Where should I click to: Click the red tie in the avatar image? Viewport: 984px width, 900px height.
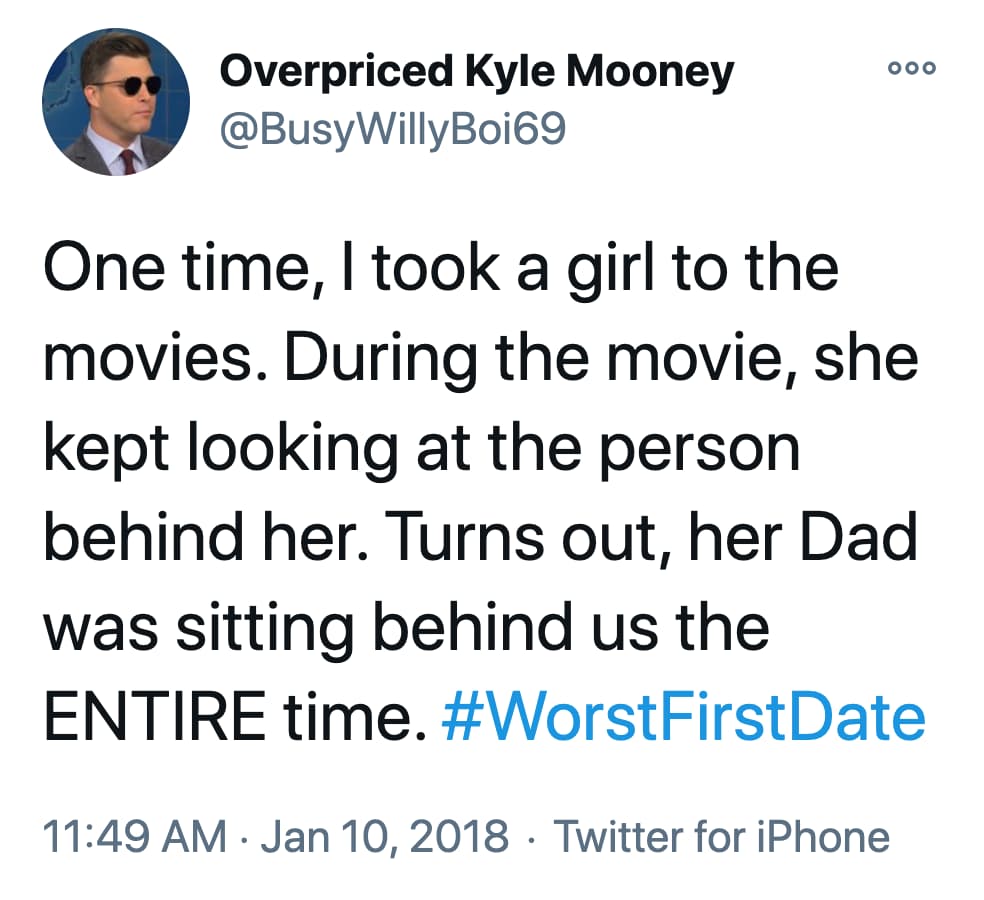tap(127, 160)
